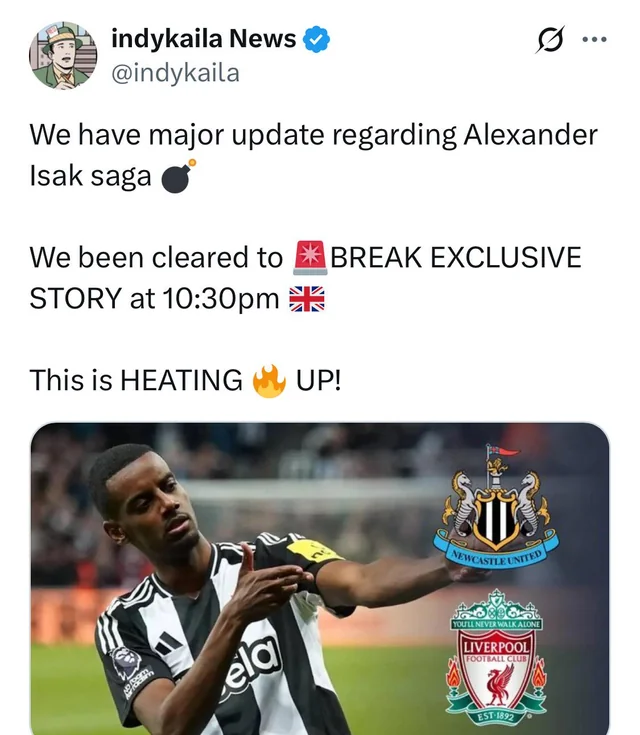Click the BREAK EXCLUSIVE STORY text

[306, 278]
